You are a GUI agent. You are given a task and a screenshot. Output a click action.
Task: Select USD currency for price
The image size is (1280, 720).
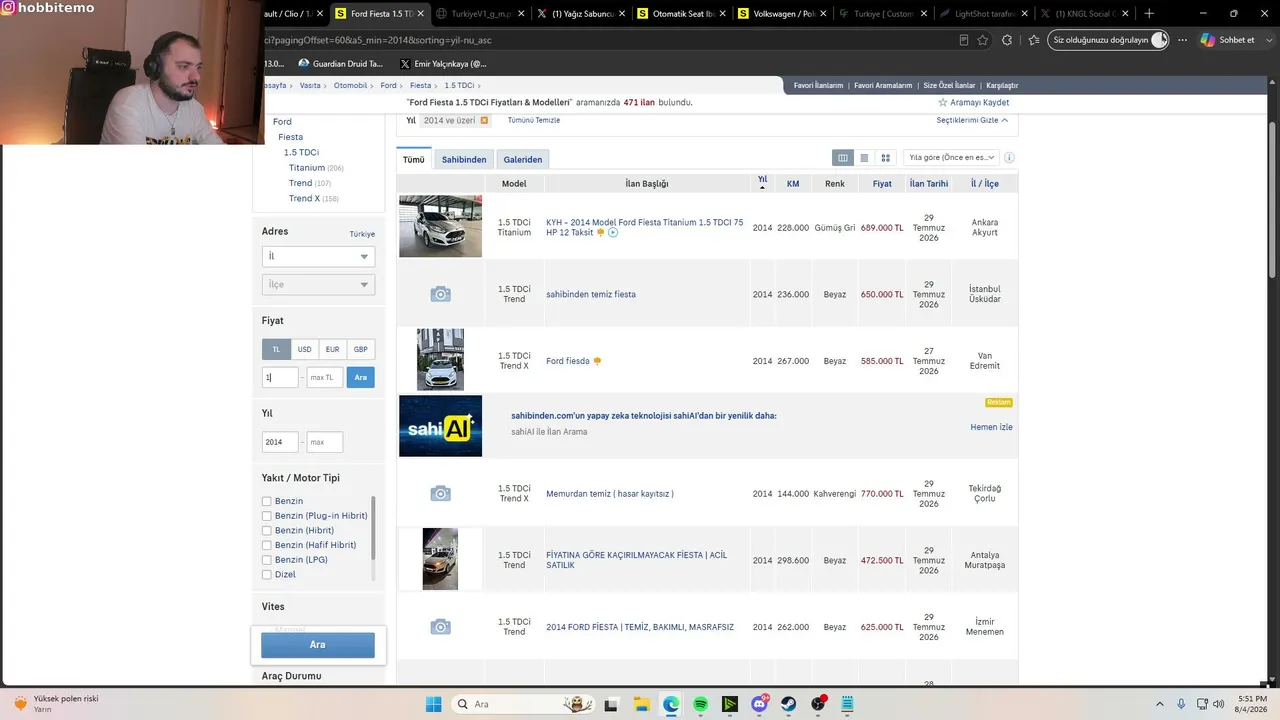304,349
